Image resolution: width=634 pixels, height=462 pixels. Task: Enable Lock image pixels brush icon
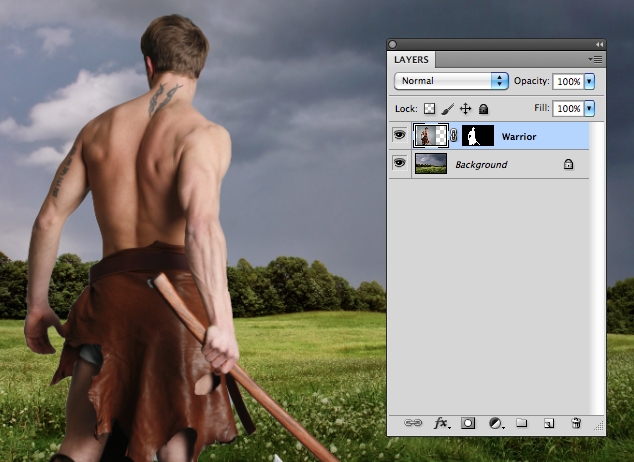(x=447, y=109)
